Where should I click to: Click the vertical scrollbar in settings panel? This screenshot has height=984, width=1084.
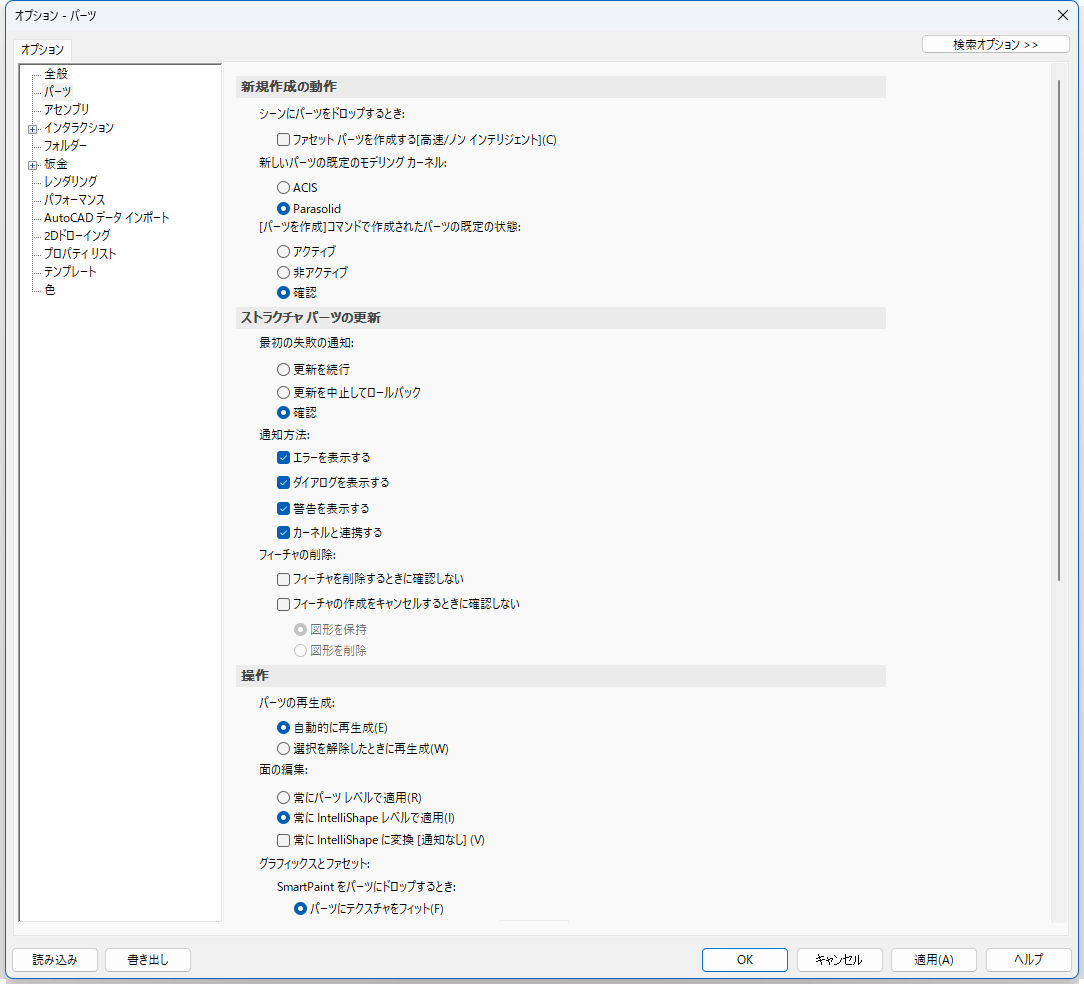tap(1058, 330)
